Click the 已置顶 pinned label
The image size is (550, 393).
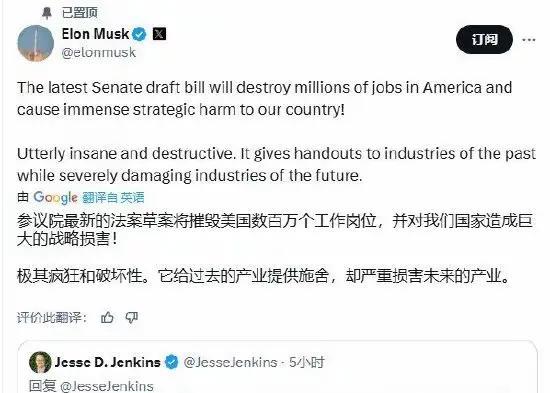click(80, 13)
